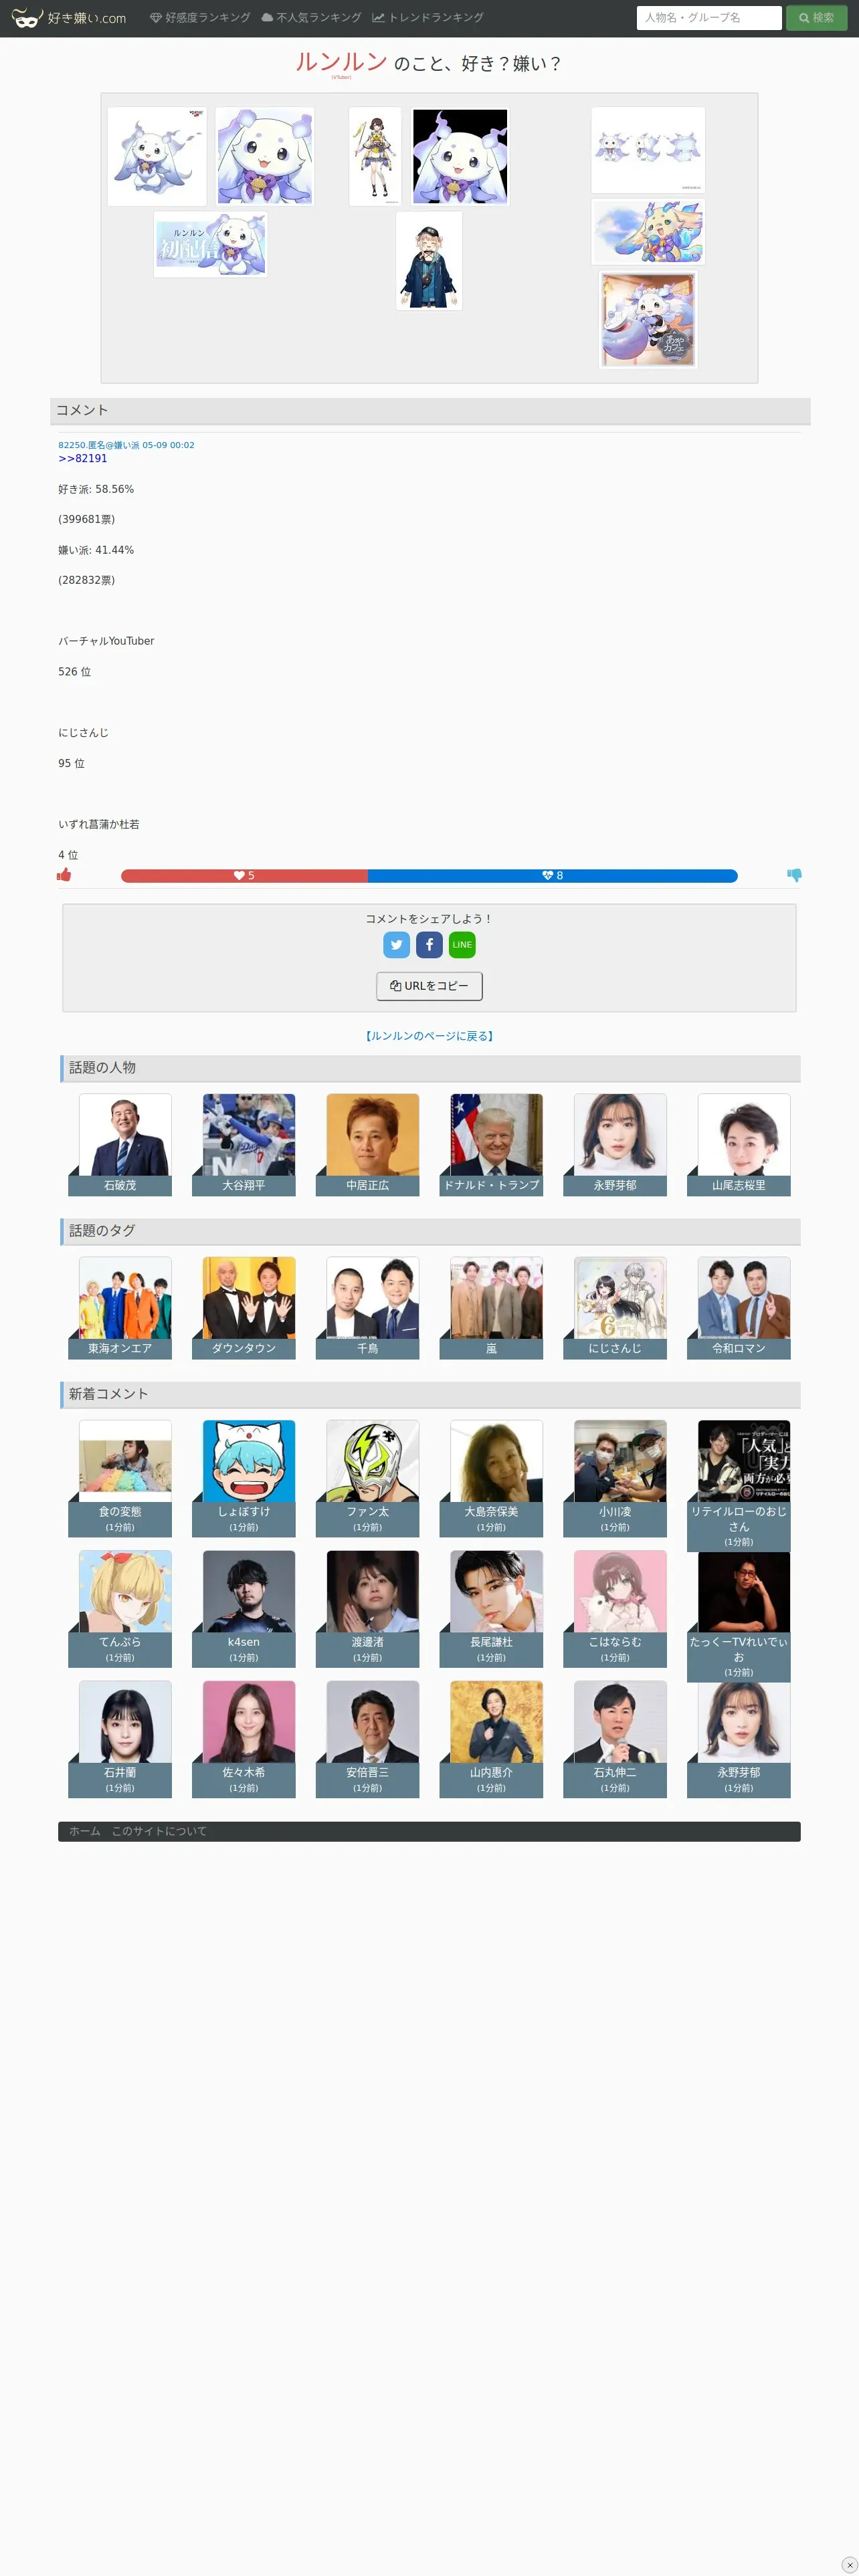The height and width of the screenshot is (2576, 859).
Task: Go to ホーム in the footer
Action: (x=85, y=1831)
